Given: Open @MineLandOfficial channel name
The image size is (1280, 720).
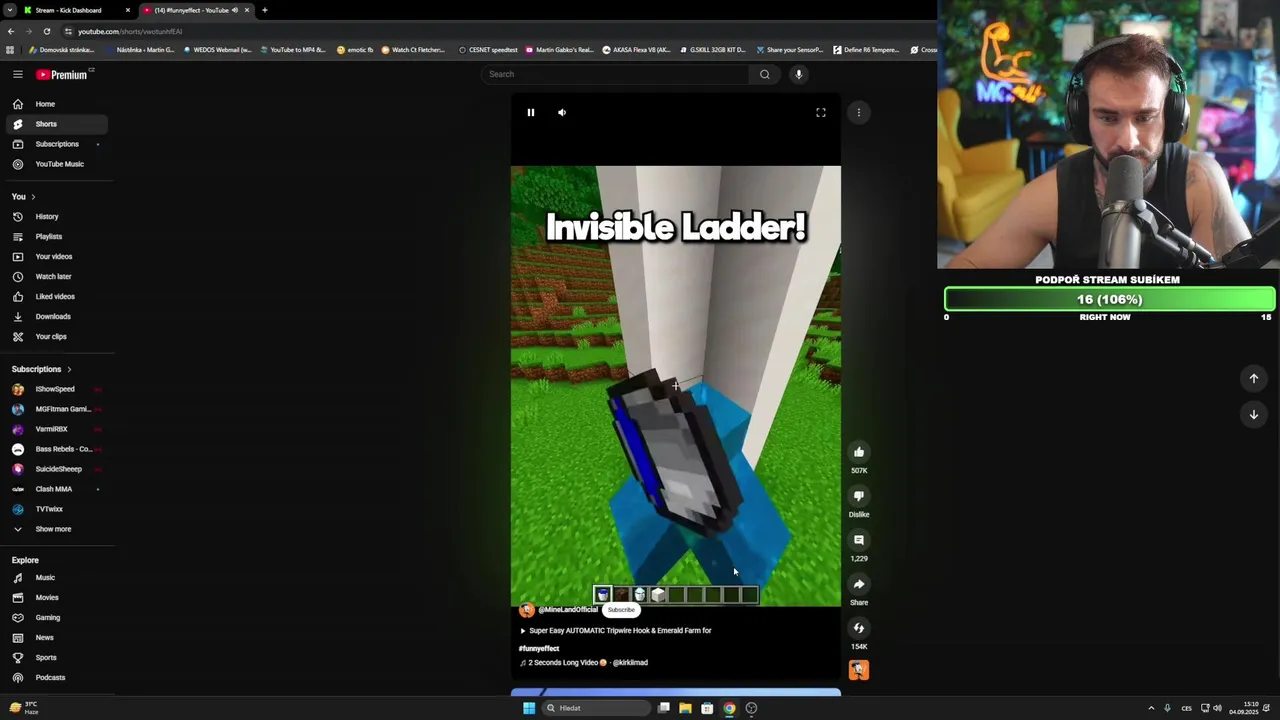Looking at the screenshot, I should click(x=568, y=610).
